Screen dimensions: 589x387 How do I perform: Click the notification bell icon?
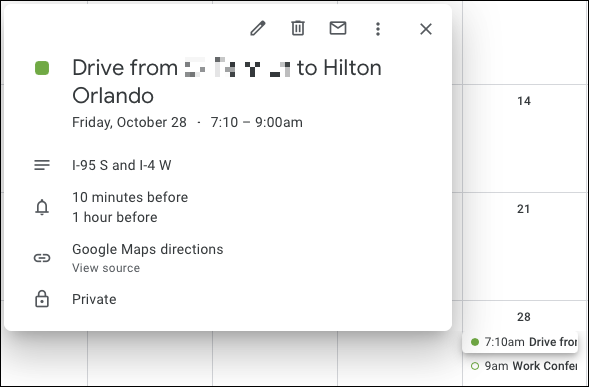42,207
